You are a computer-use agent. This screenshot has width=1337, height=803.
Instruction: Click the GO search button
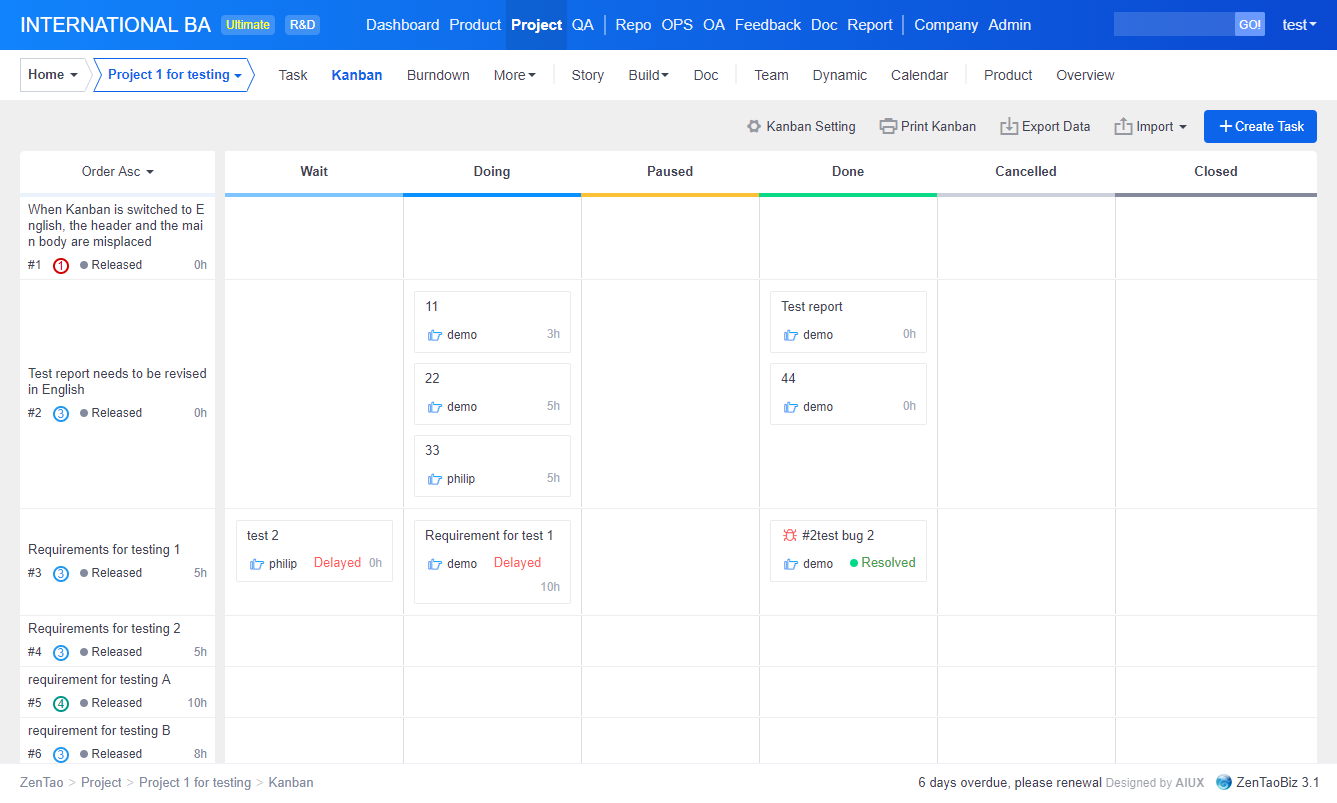pos(1249,24)
